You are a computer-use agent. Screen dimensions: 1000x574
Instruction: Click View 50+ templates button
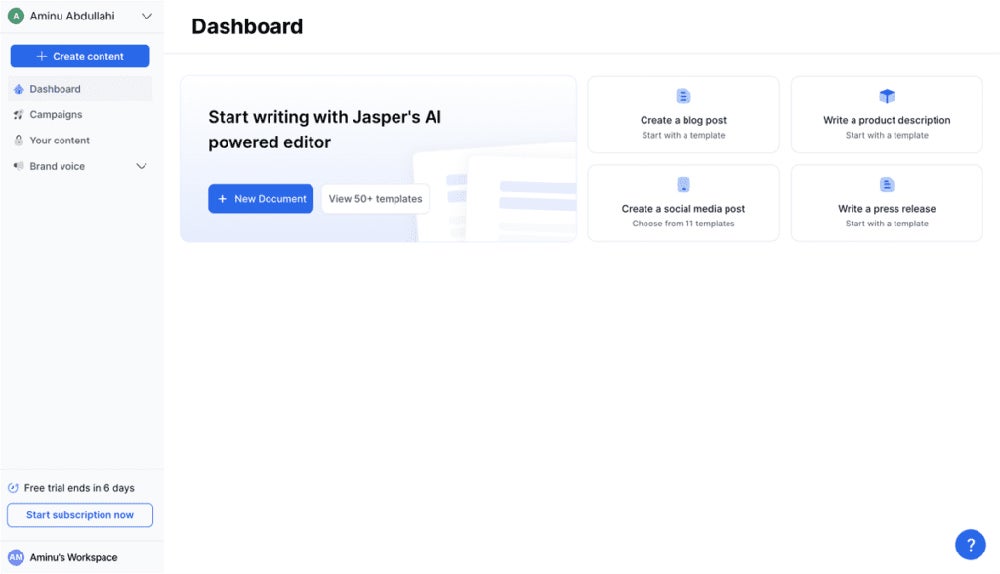(x=375, y=199)
